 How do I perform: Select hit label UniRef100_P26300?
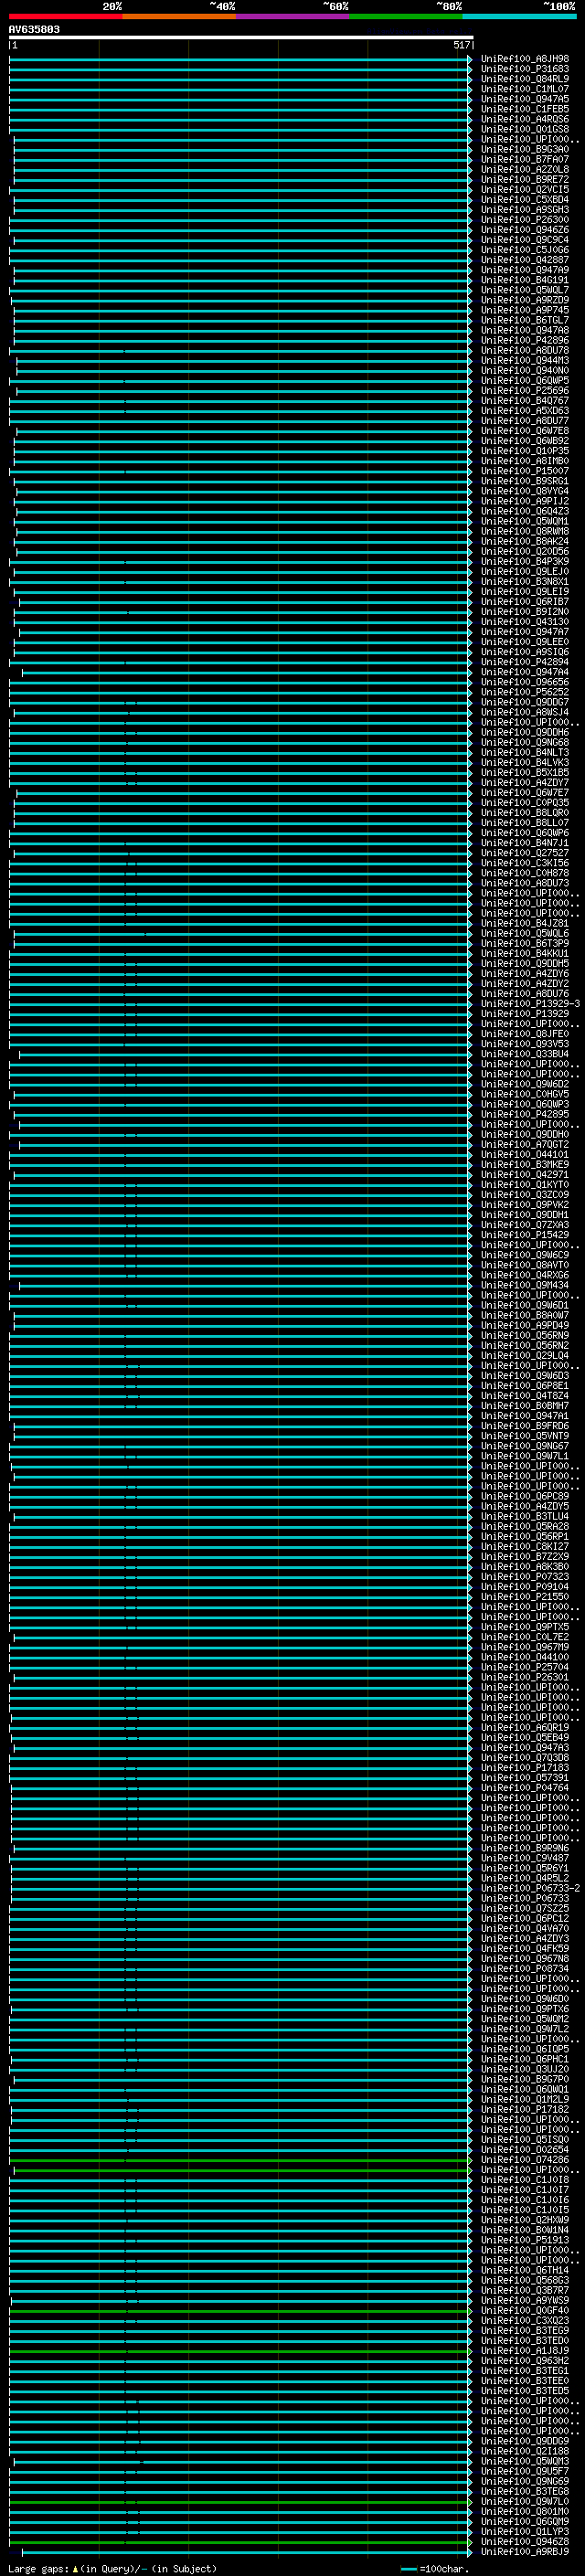click(524, 220)
